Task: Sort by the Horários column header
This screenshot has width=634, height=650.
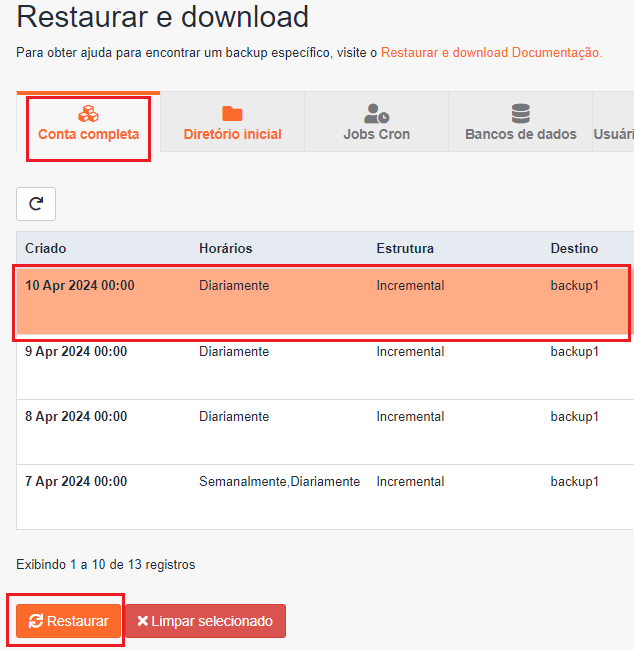Action: [x=226, y=248]
